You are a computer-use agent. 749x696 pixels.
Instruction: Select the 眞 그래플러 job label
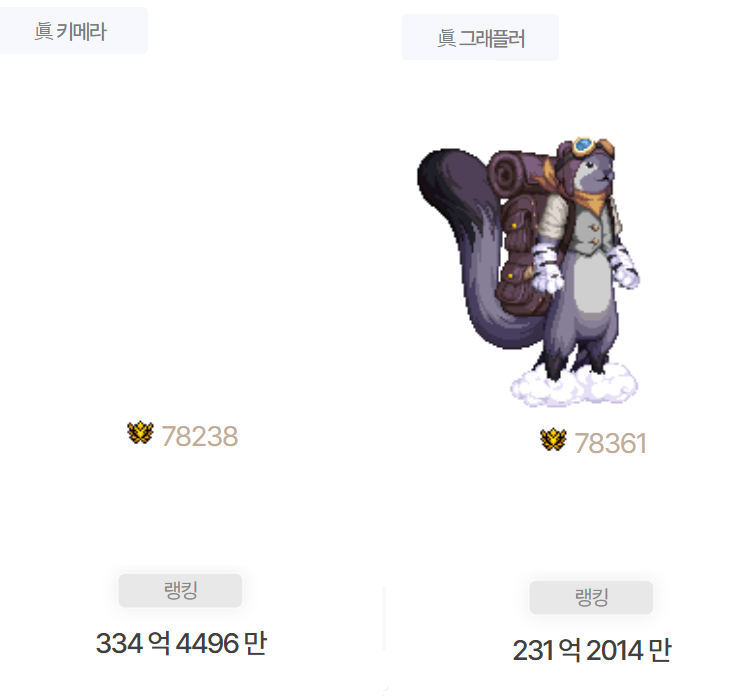(480, 38)
